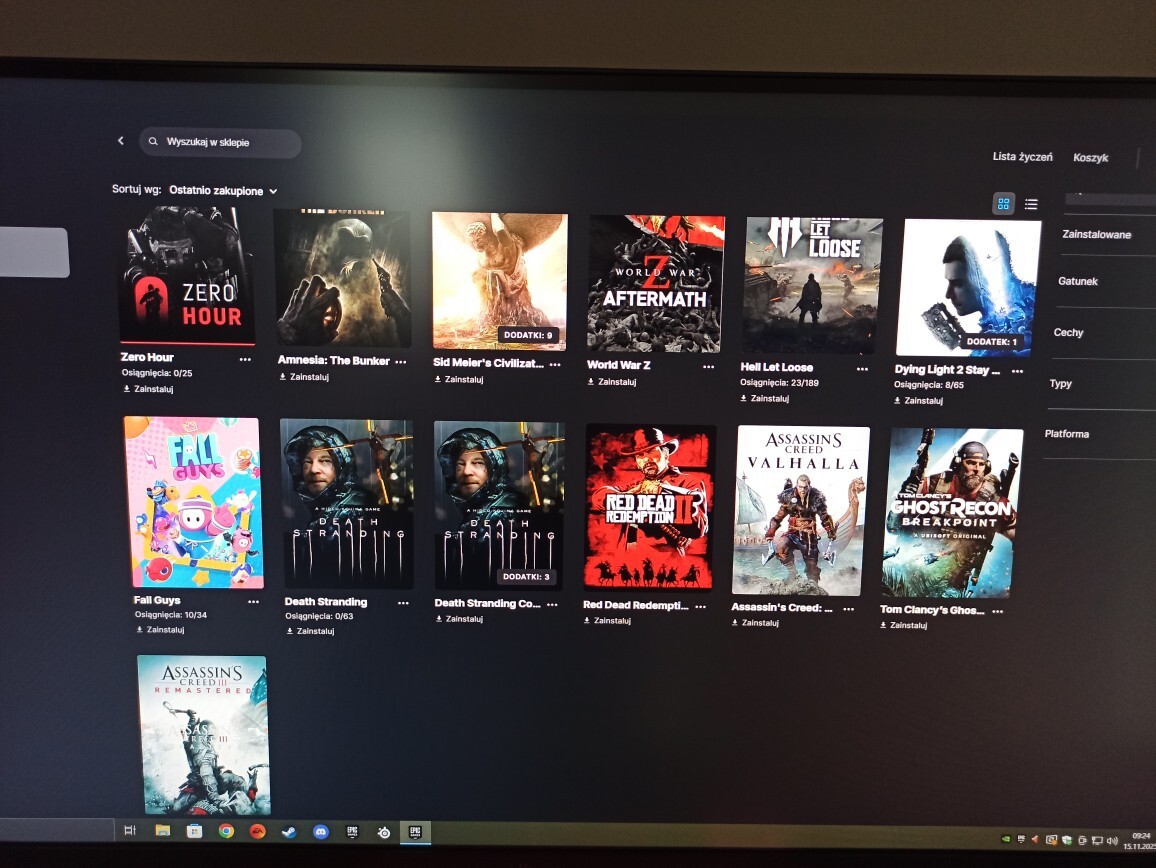
Task: Switch library to list view
Action: point(1031,204)
